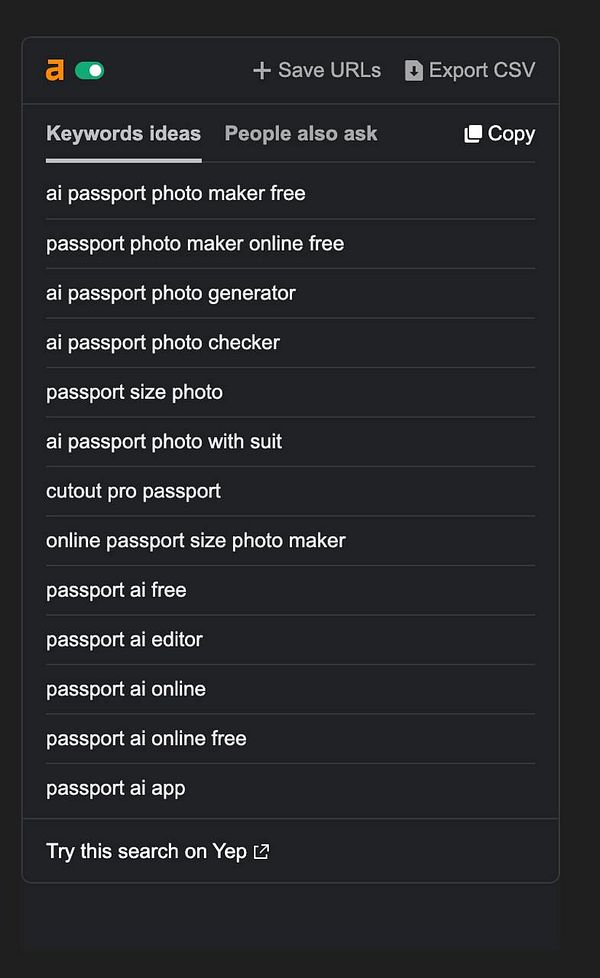The image size is (600, 978).
Task: Select "online passport size photo maker" keyword
Action: click(x=196, y=540)
